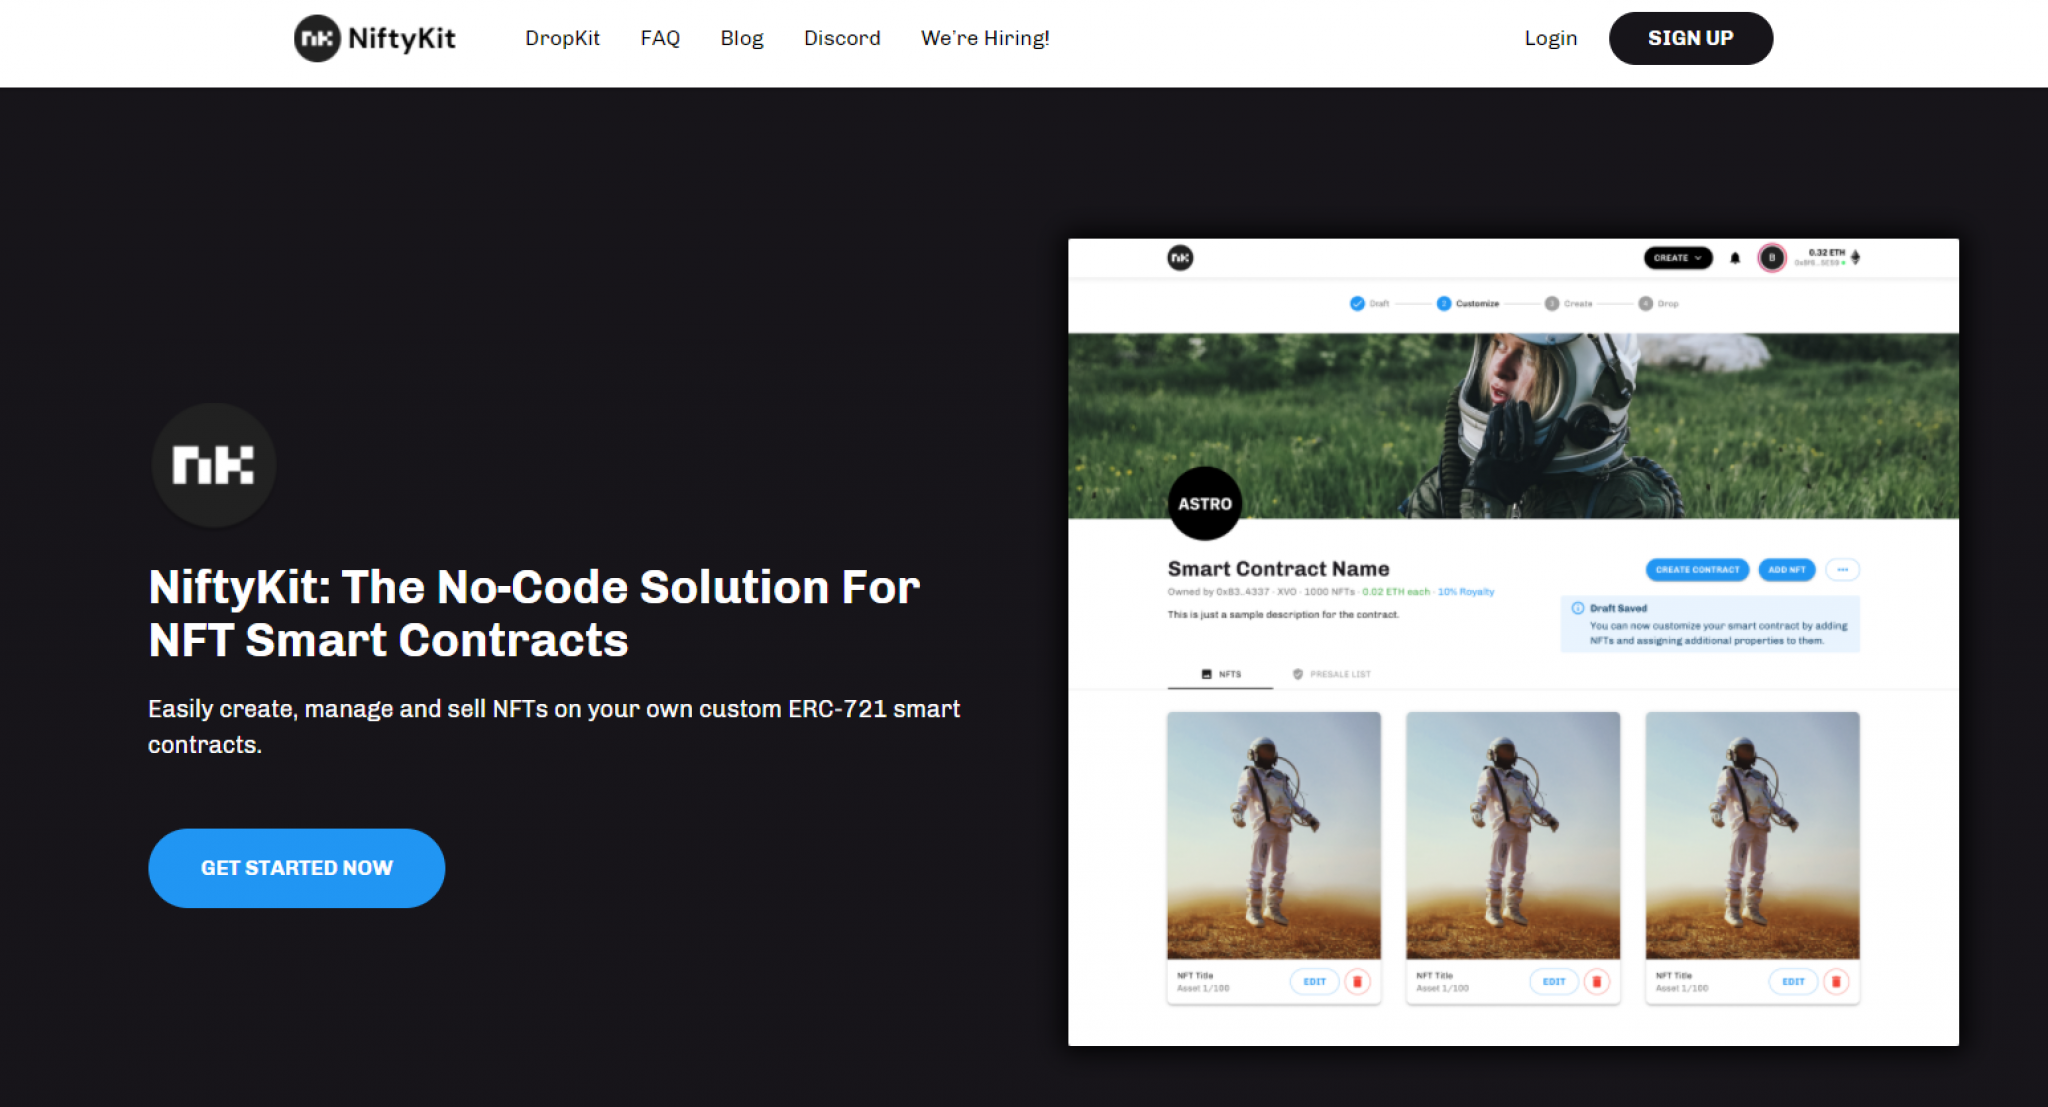2048x1107 pixels.
Task: Switch to the PRESALE LIST tab
Action: coord(1332,674)
